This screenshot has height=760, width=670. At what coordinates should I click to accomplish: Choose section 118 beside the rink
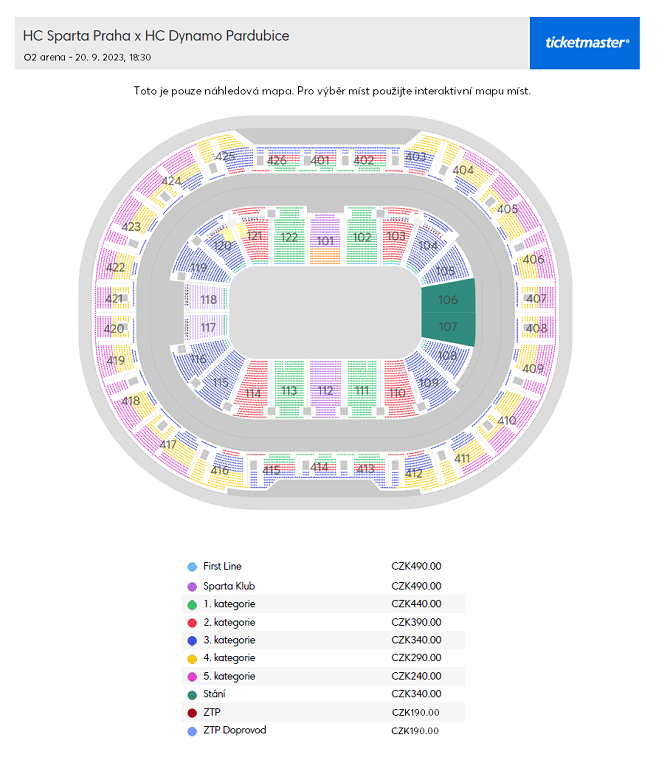(207, 300)
